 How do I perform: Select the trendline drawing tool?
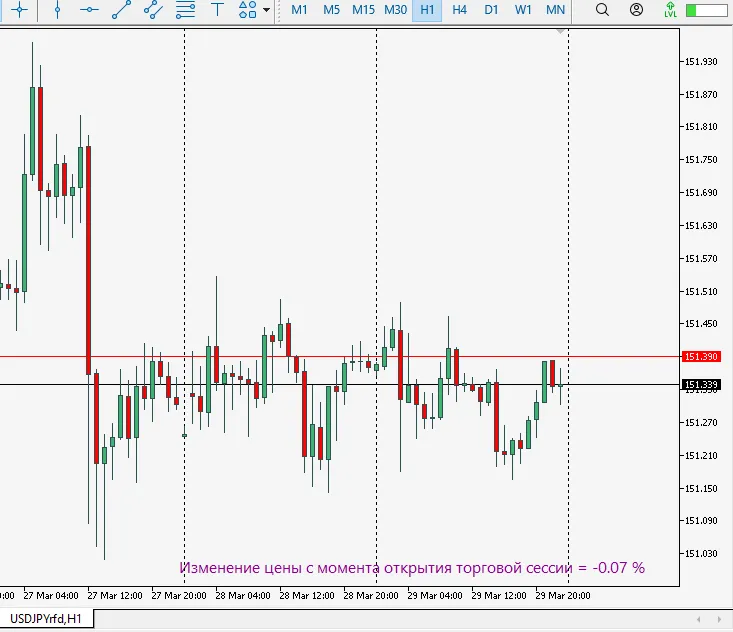pos(121,10)
